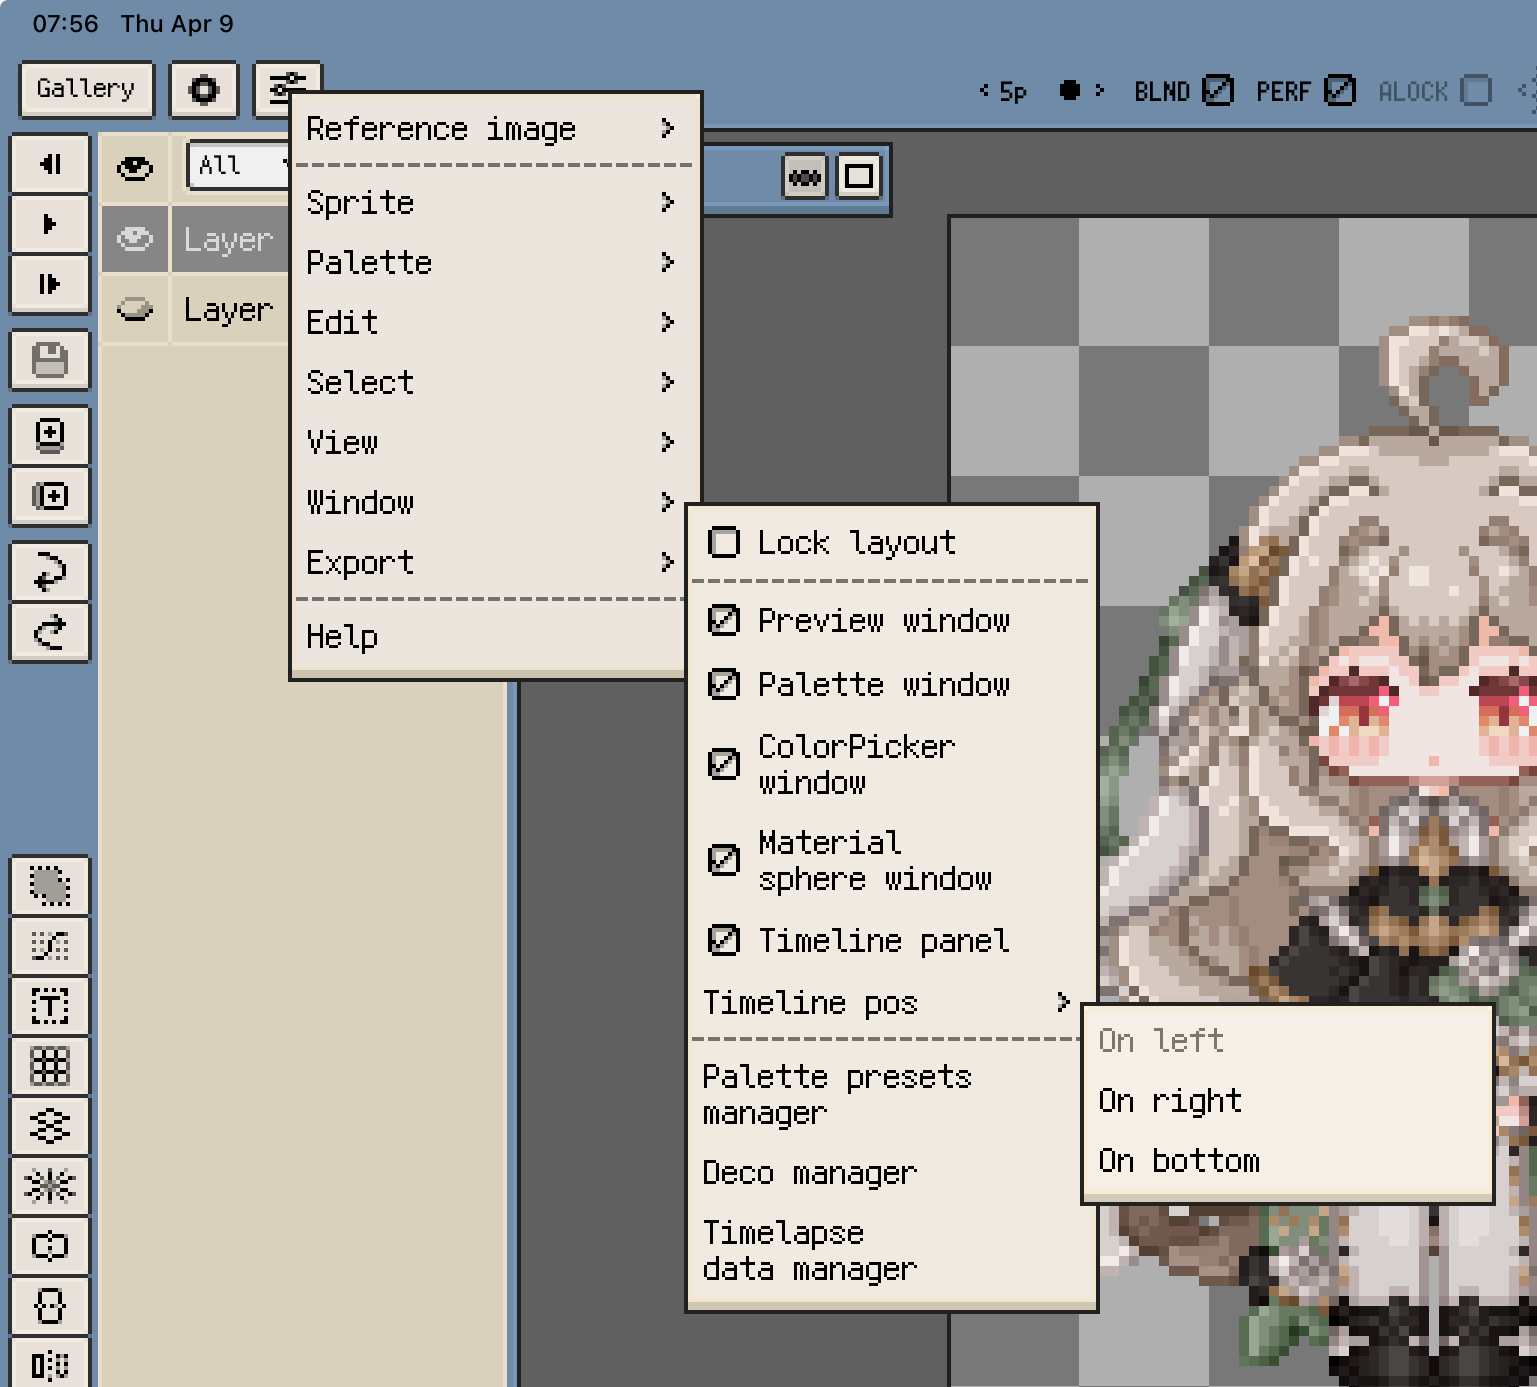Step to the previous frame
The height and width of the screenshot is (1387, 1537).
(x=49, y=164)
